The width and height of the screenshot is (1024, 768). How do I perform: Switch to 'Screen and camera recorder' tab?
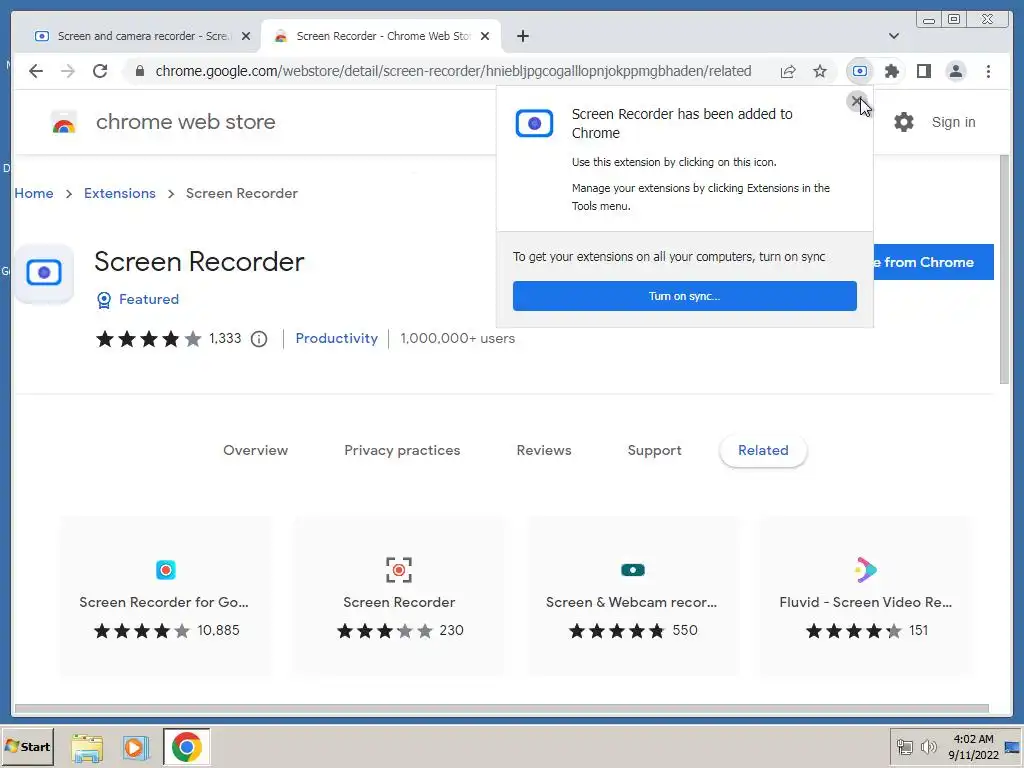pos(134,36)
